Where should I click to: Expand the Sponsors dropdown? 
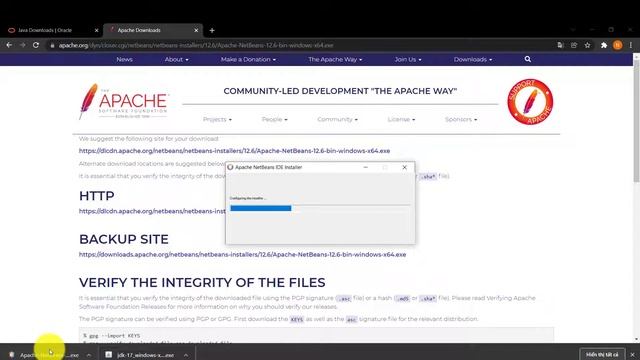(x=461, y=119)
